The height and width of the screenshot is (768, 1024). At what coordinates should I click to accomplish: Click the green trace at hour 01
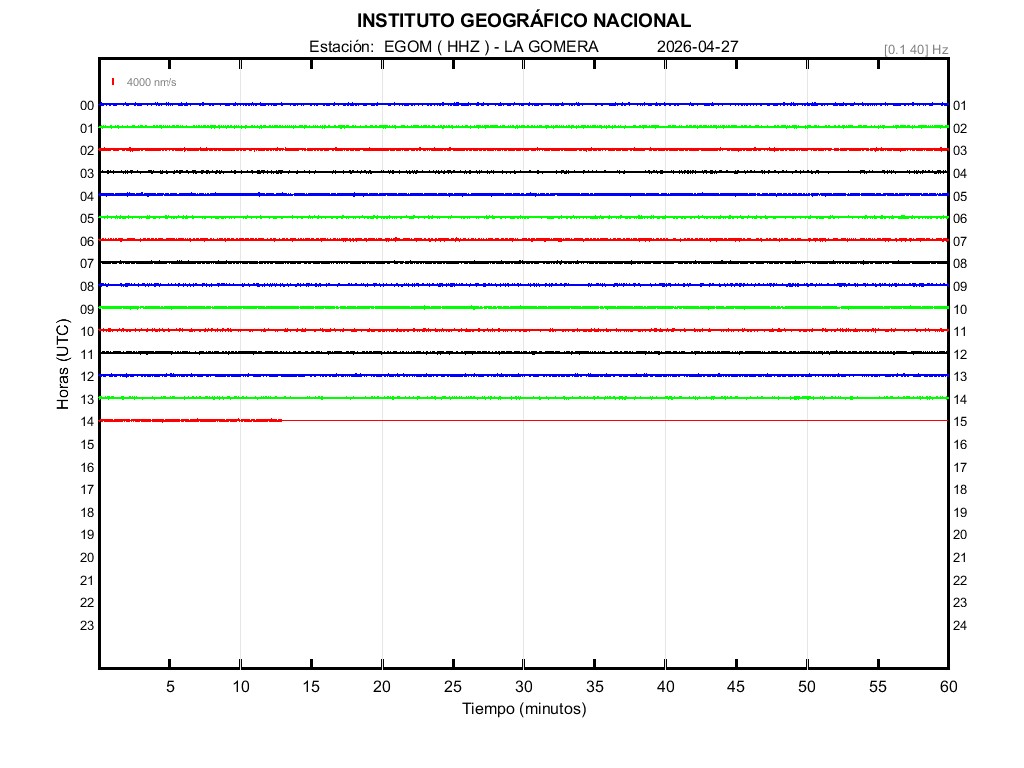point(523,127)
